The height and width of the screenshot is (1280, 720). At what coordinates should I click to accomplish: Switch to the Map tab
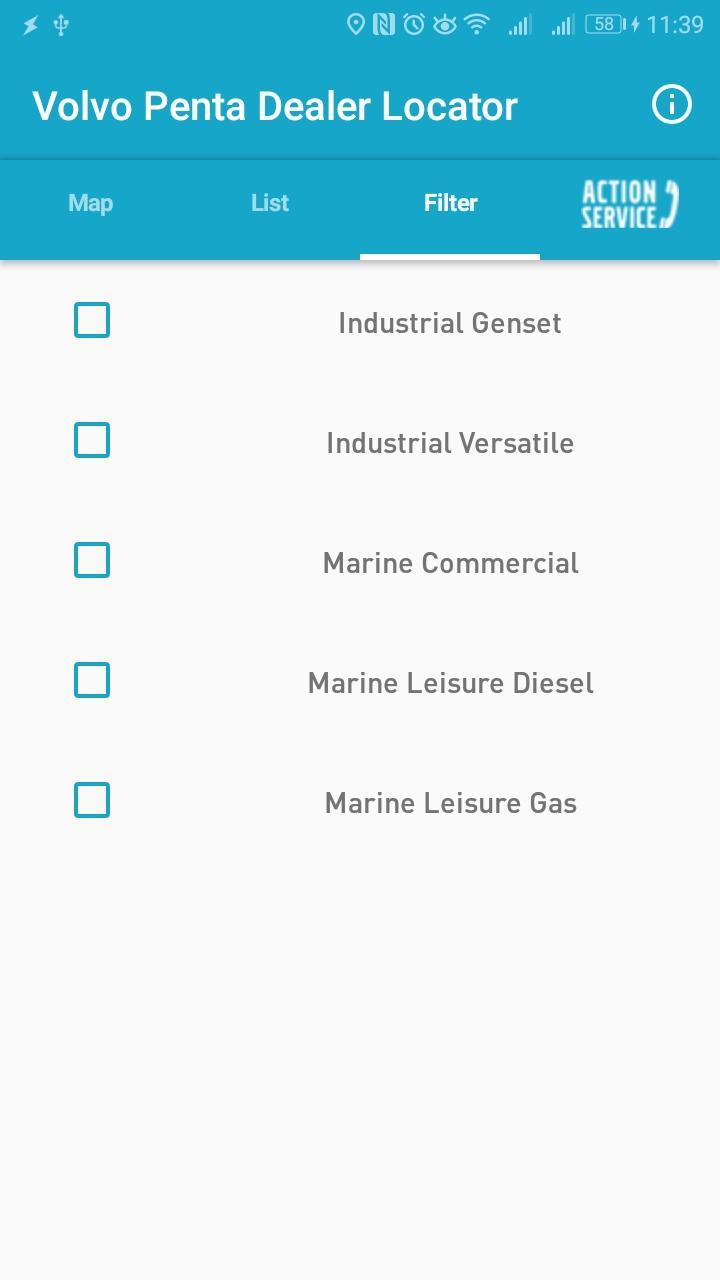90,203
